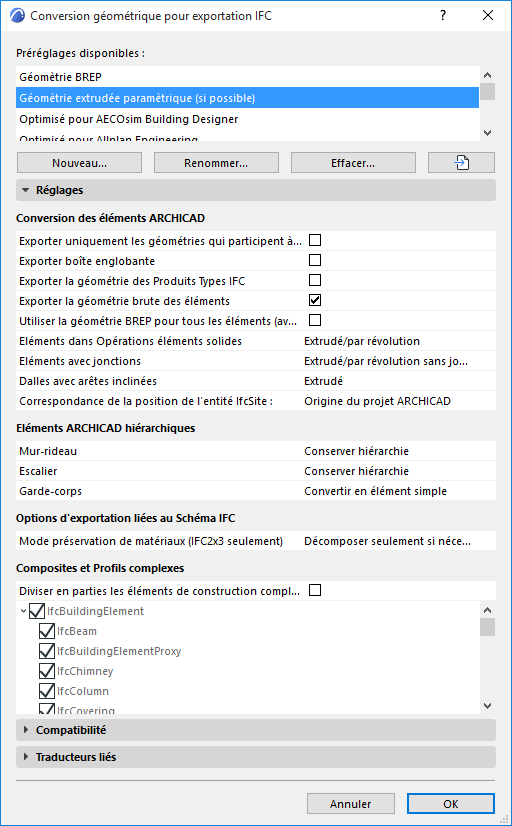This screenshot has height=826, width=512.
Task: Open the help question mark
Action: (x=444, y=15)
